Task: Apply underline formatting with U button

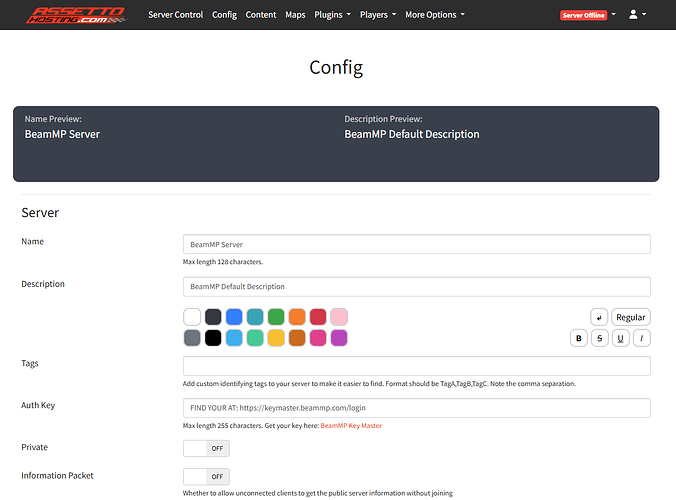Action: [x=621, y=338]
